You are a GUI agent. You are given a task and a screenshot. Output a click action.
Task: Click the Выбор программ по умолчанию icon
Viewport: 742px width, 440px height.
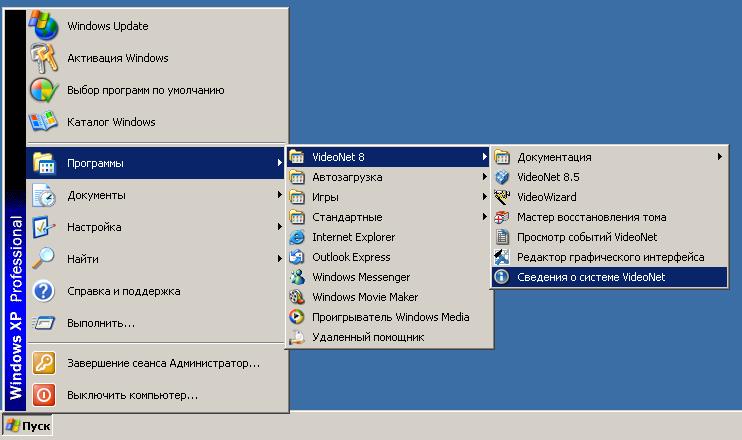tap(44, 90)
